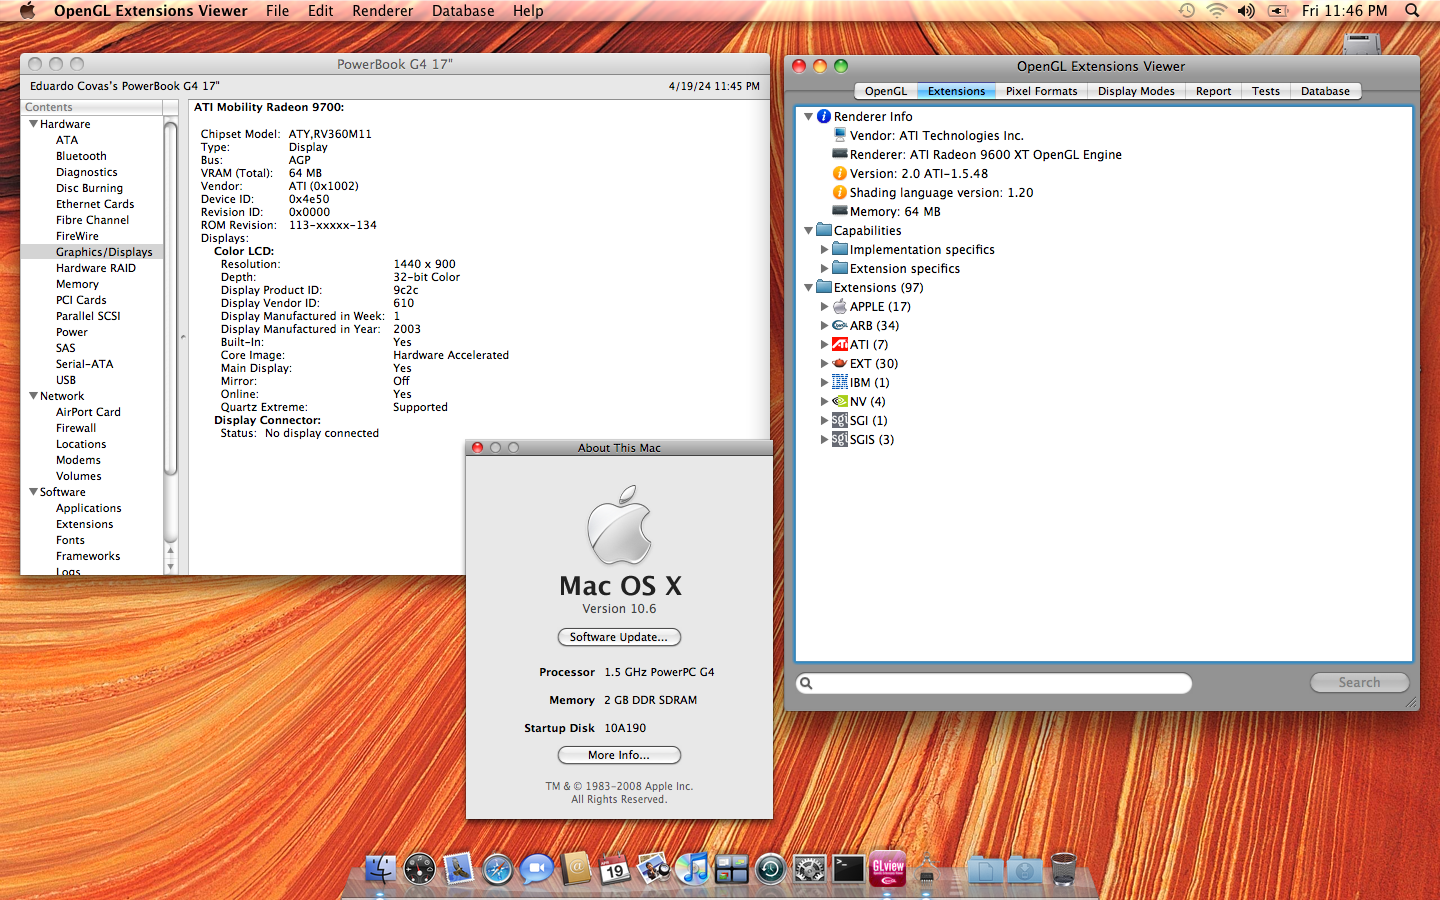
Task: Open iChat from the Dock
Action: [536, 868]
